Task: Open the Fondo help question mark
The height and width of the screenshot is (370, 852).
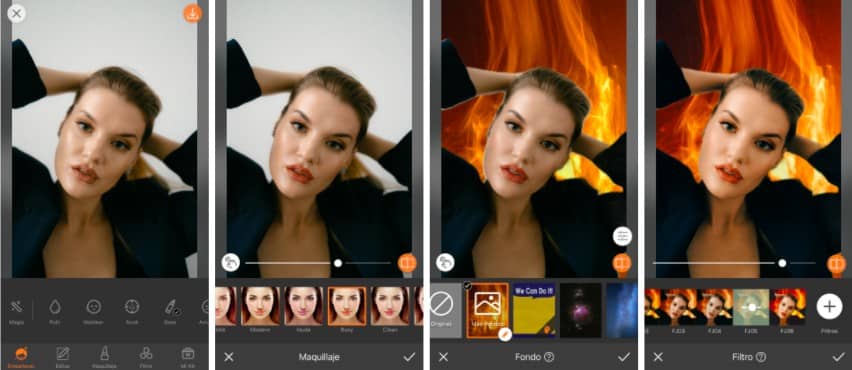Action: click(549, 357)
